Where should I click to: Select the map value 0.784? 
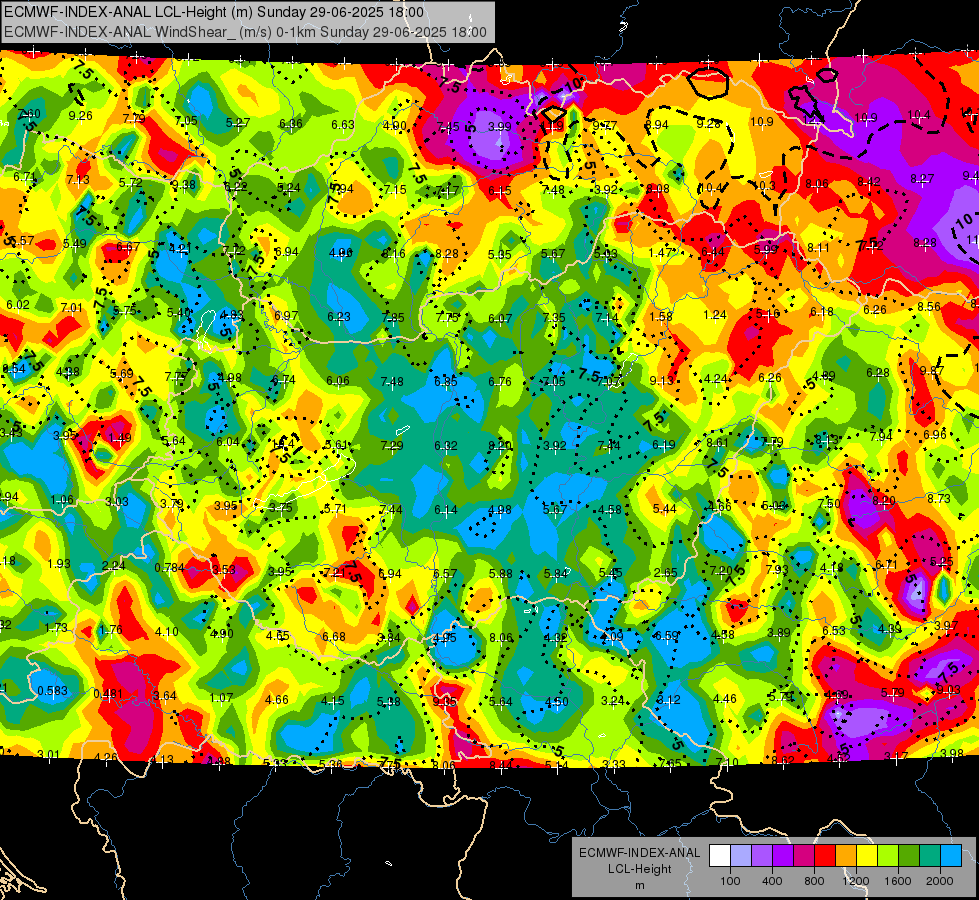coord(169,568)
